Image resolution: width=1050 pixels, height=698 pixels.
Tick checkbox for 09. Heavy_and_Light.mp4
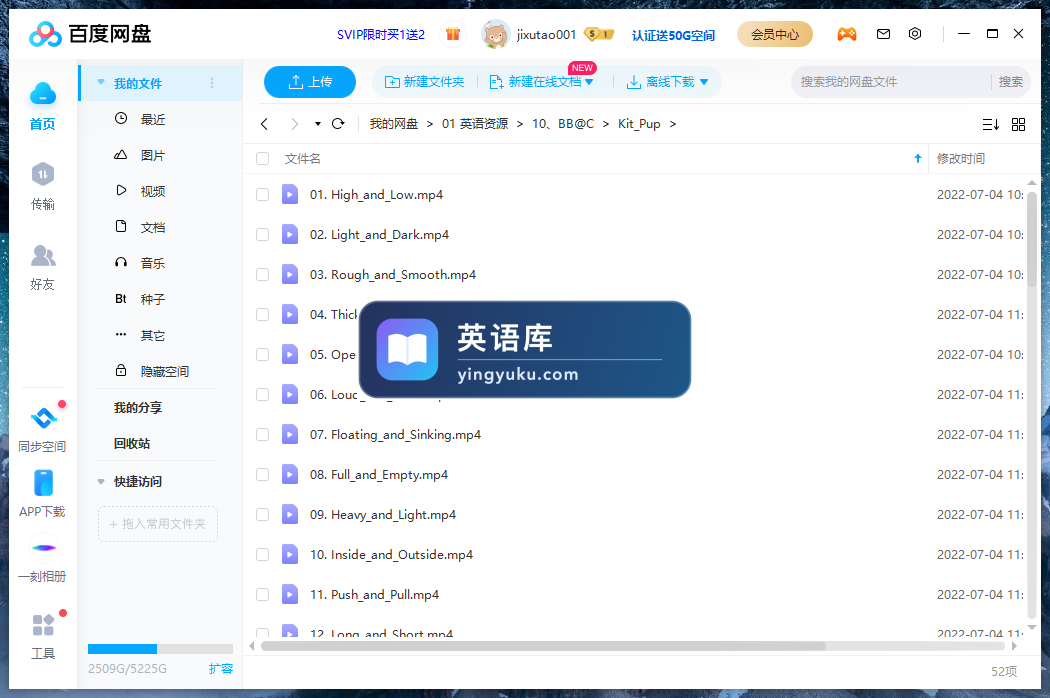[x=262, y=514]
